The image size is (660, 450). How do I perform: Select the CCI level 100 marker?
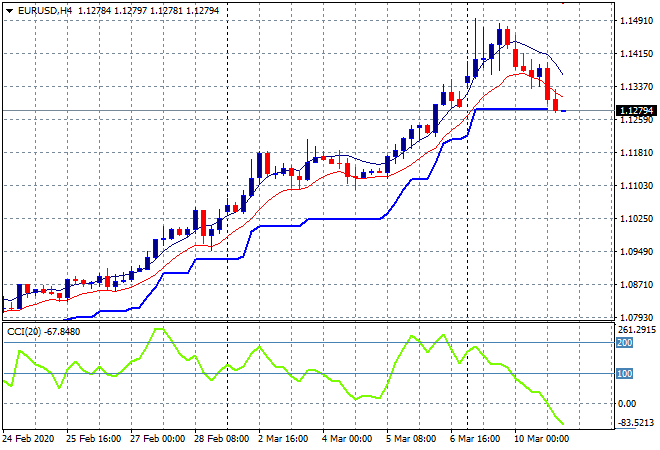pos(625,374)
